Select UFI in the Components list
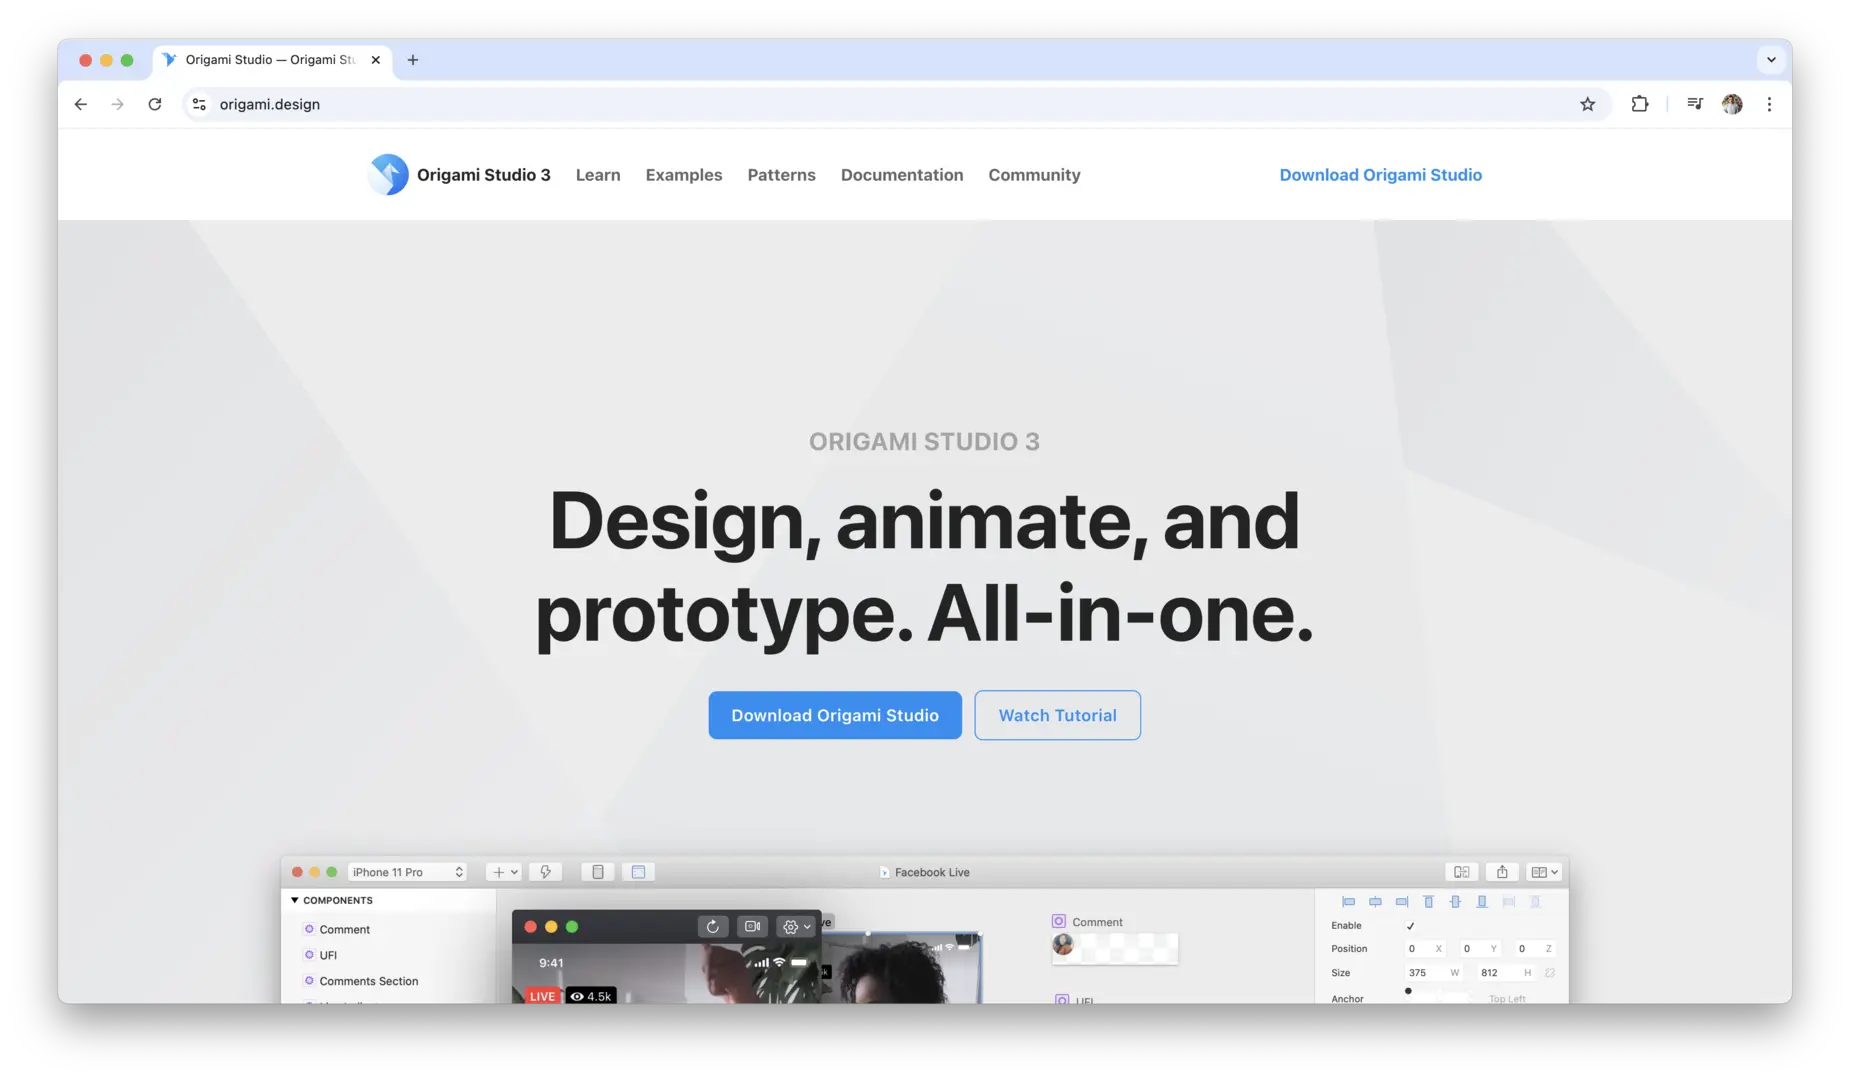Screen dimensions: 1850x1080 [328, 956]
